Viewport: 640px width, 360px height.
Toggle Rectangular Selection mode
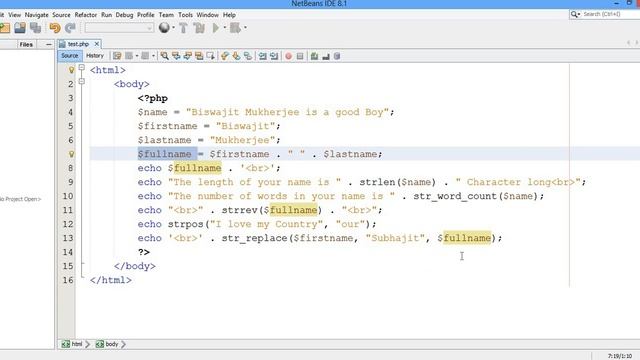click(211, 56)
